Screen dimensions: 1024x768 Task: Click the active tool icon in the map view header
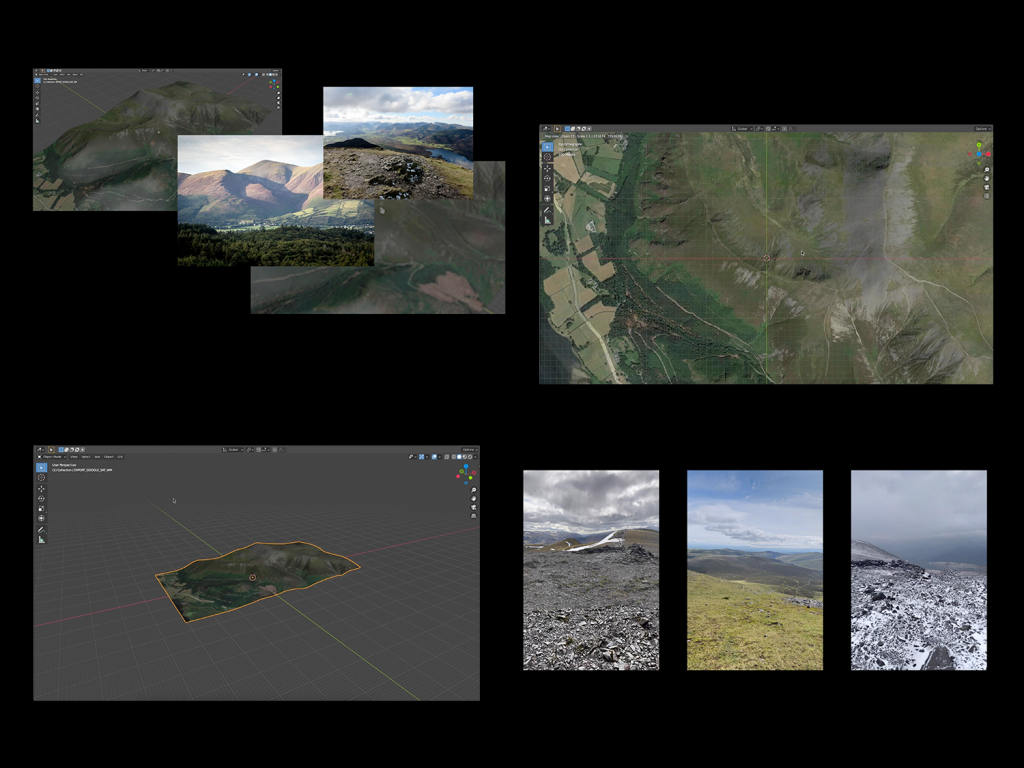pos(557,129)
